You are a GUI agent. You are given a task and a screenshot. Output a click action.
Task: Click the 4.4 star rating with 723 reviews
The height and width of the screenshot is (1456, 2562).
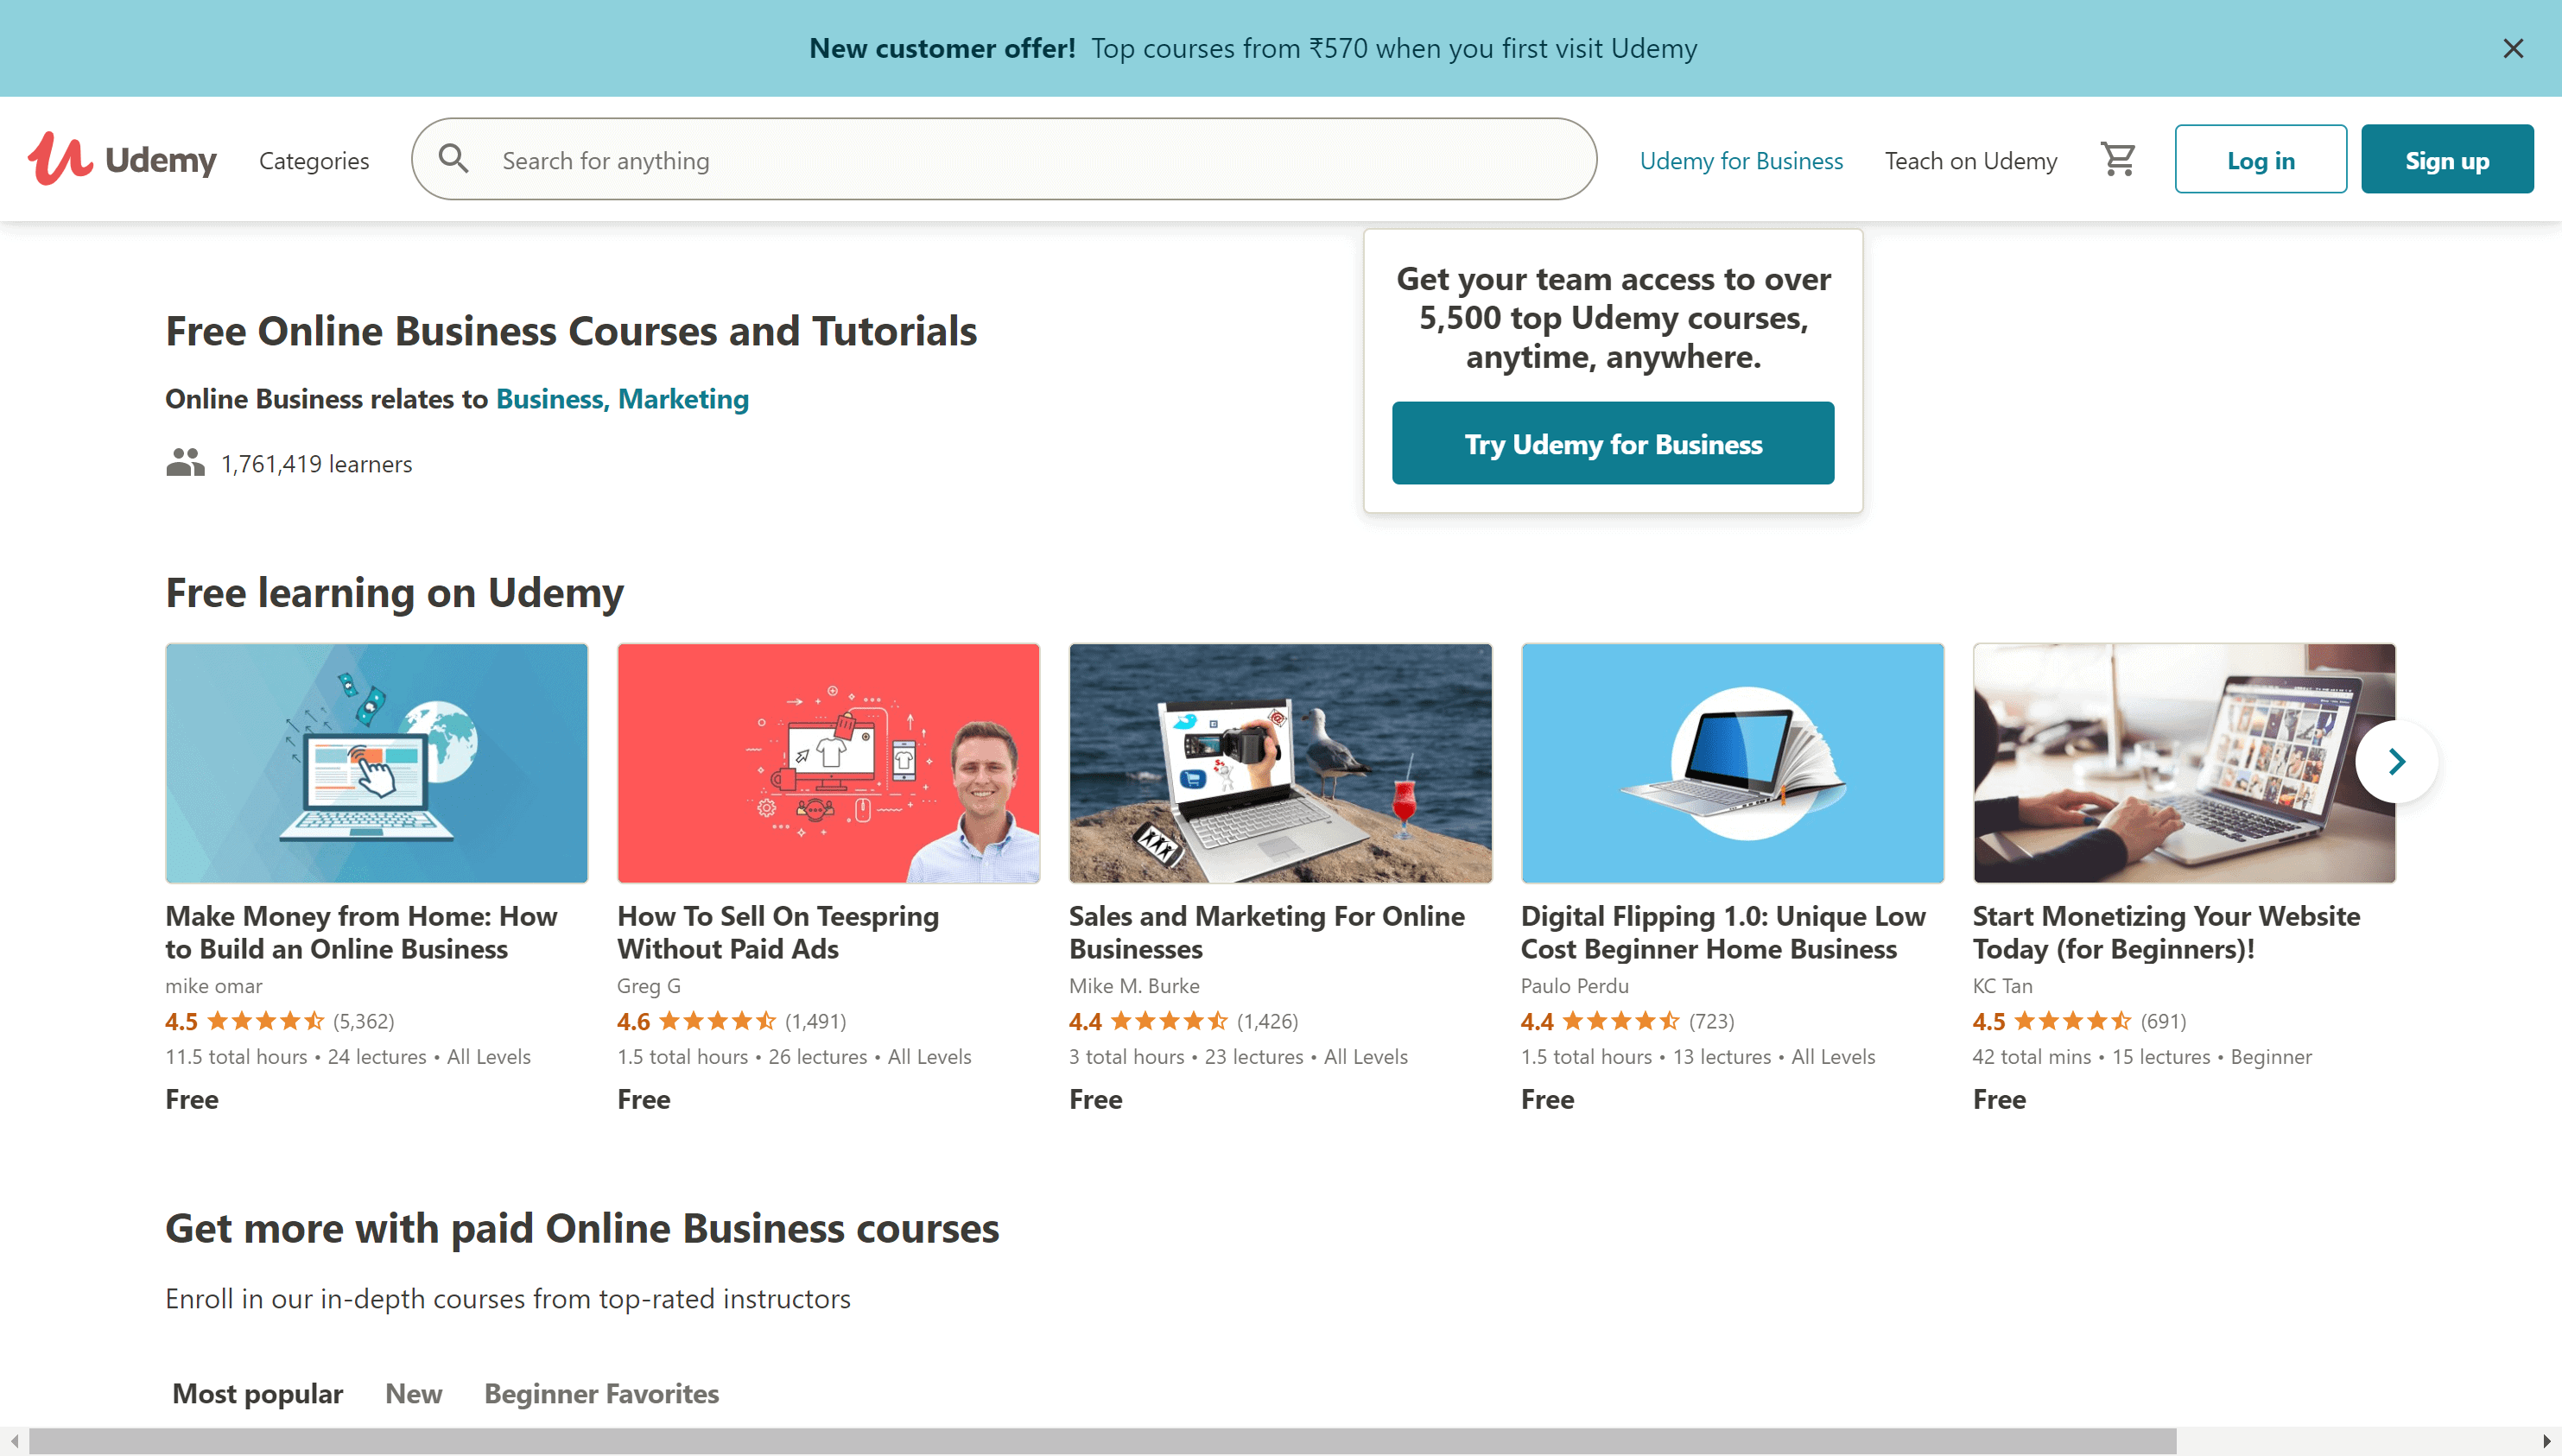coord(1628,1021)
